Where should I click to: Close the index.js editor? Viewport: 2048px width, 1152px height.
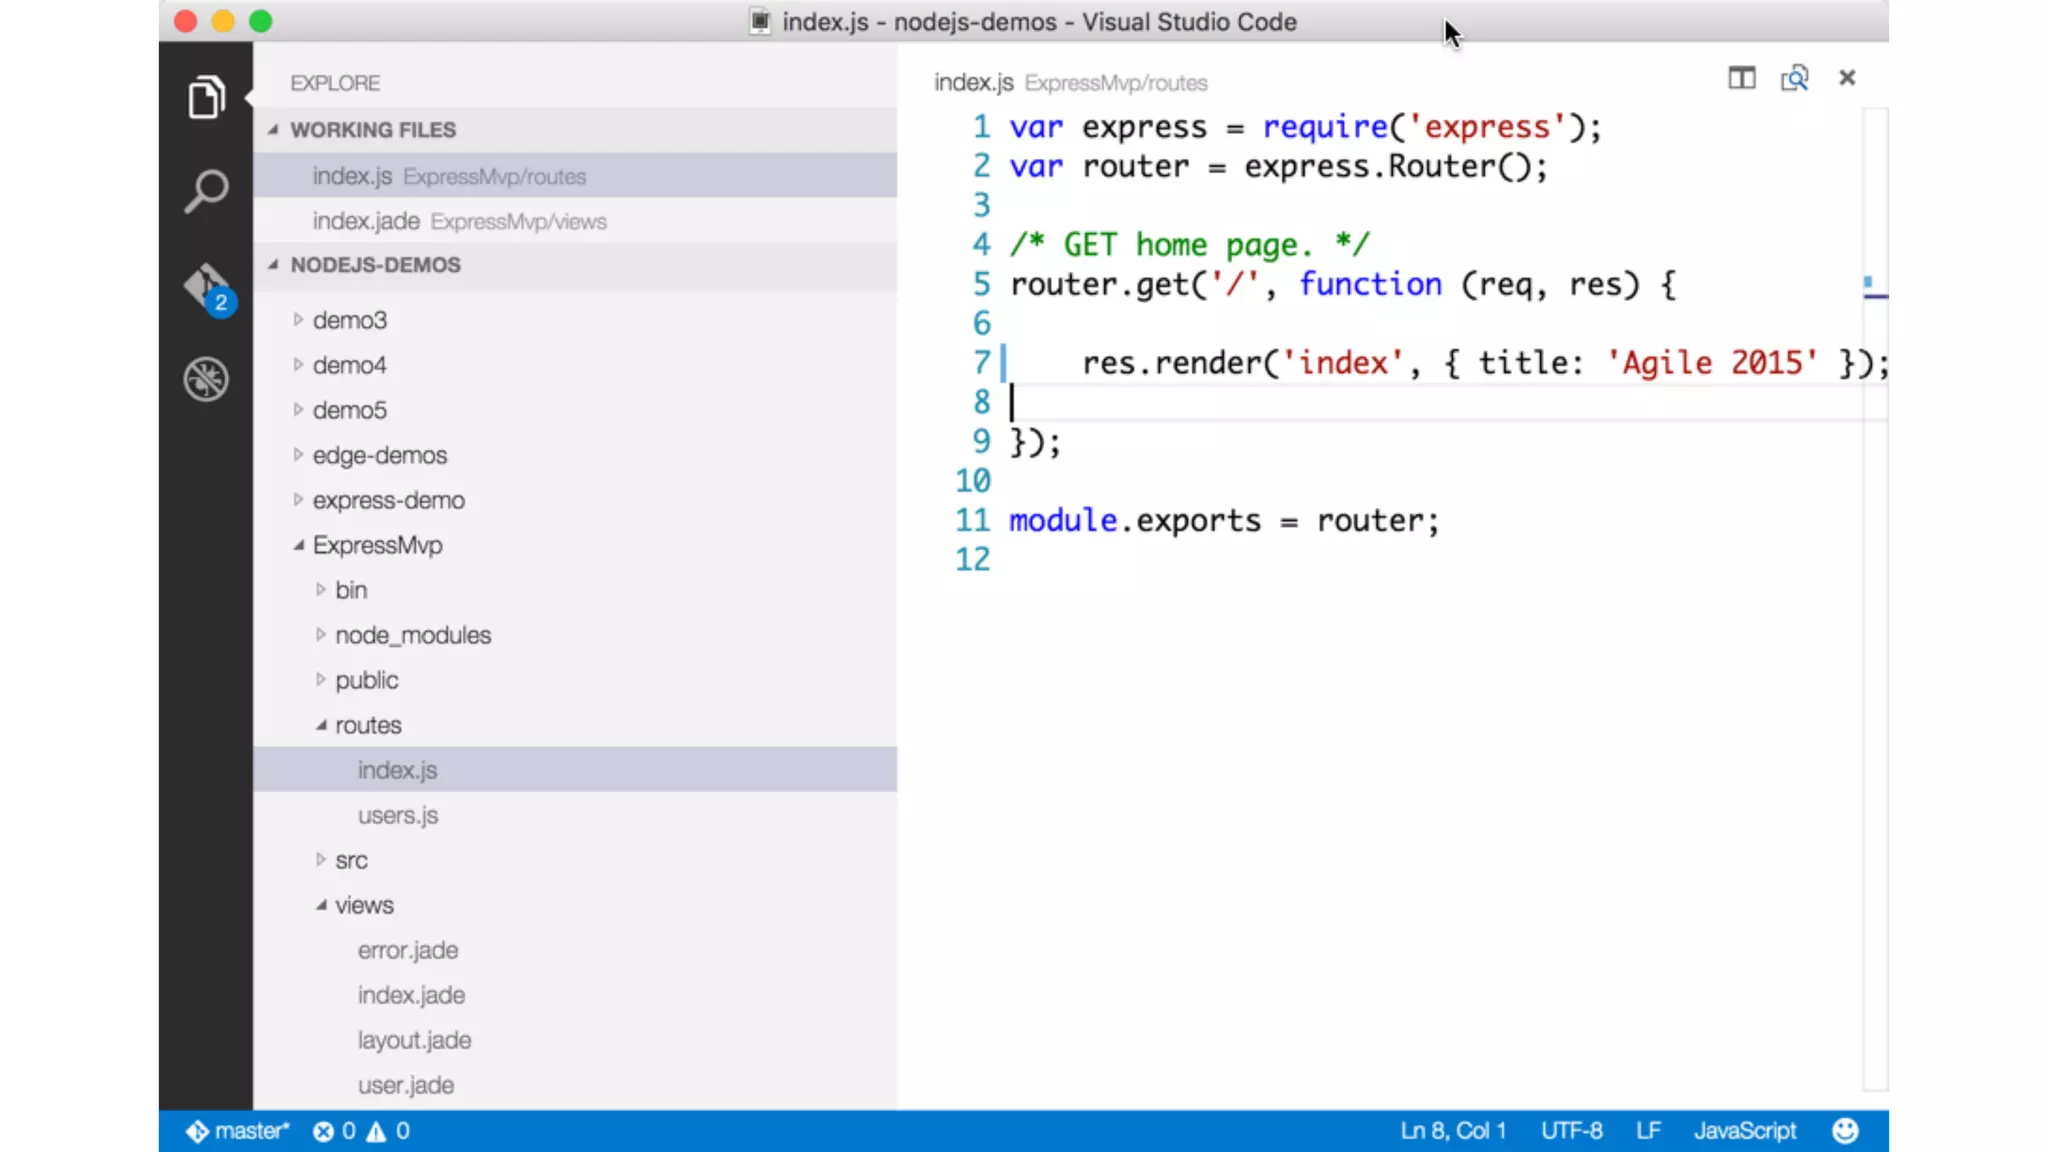click(x=1847, y=78)
